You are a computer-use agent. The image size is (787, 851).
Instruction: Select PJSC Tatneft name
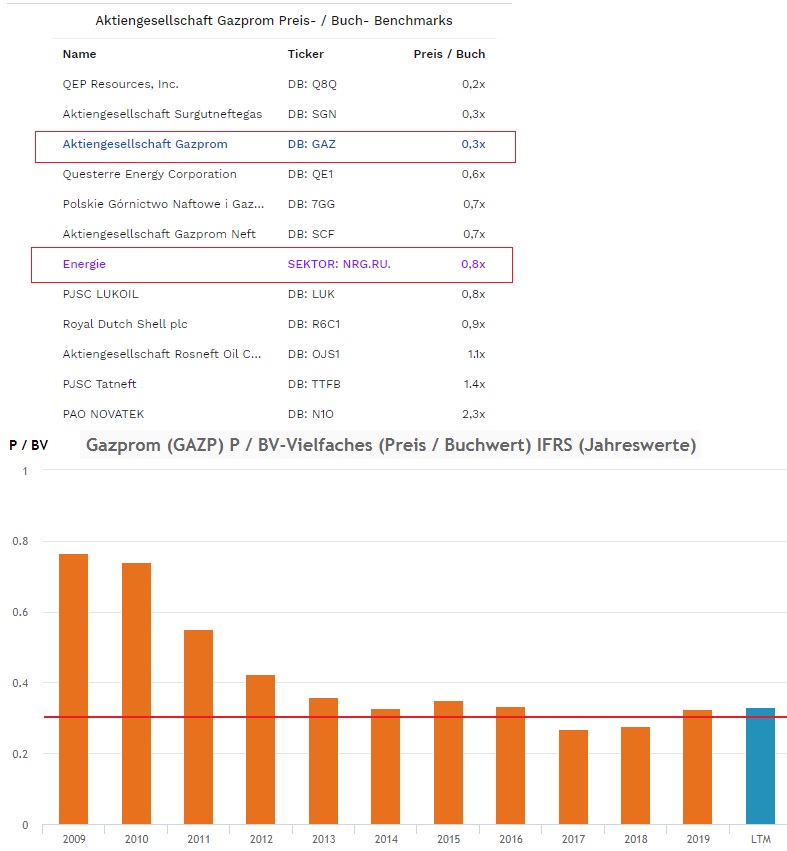click(99, 384)
